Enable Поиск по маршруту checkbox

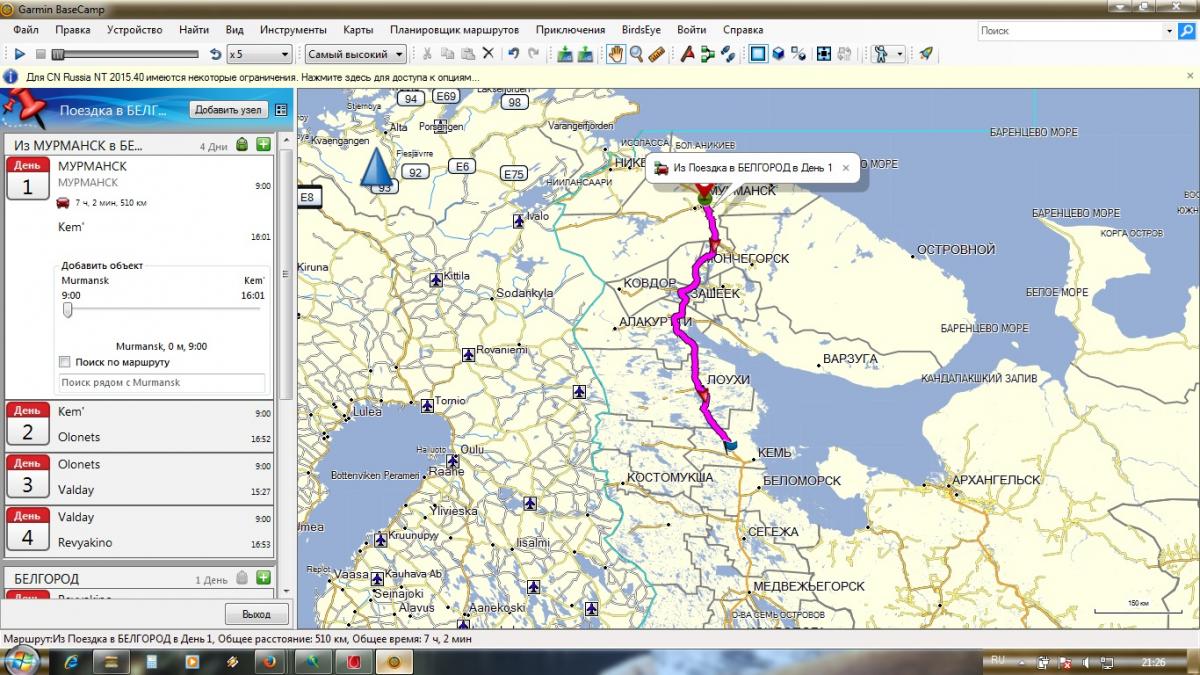pyautogui.click(x=65, y=362)
